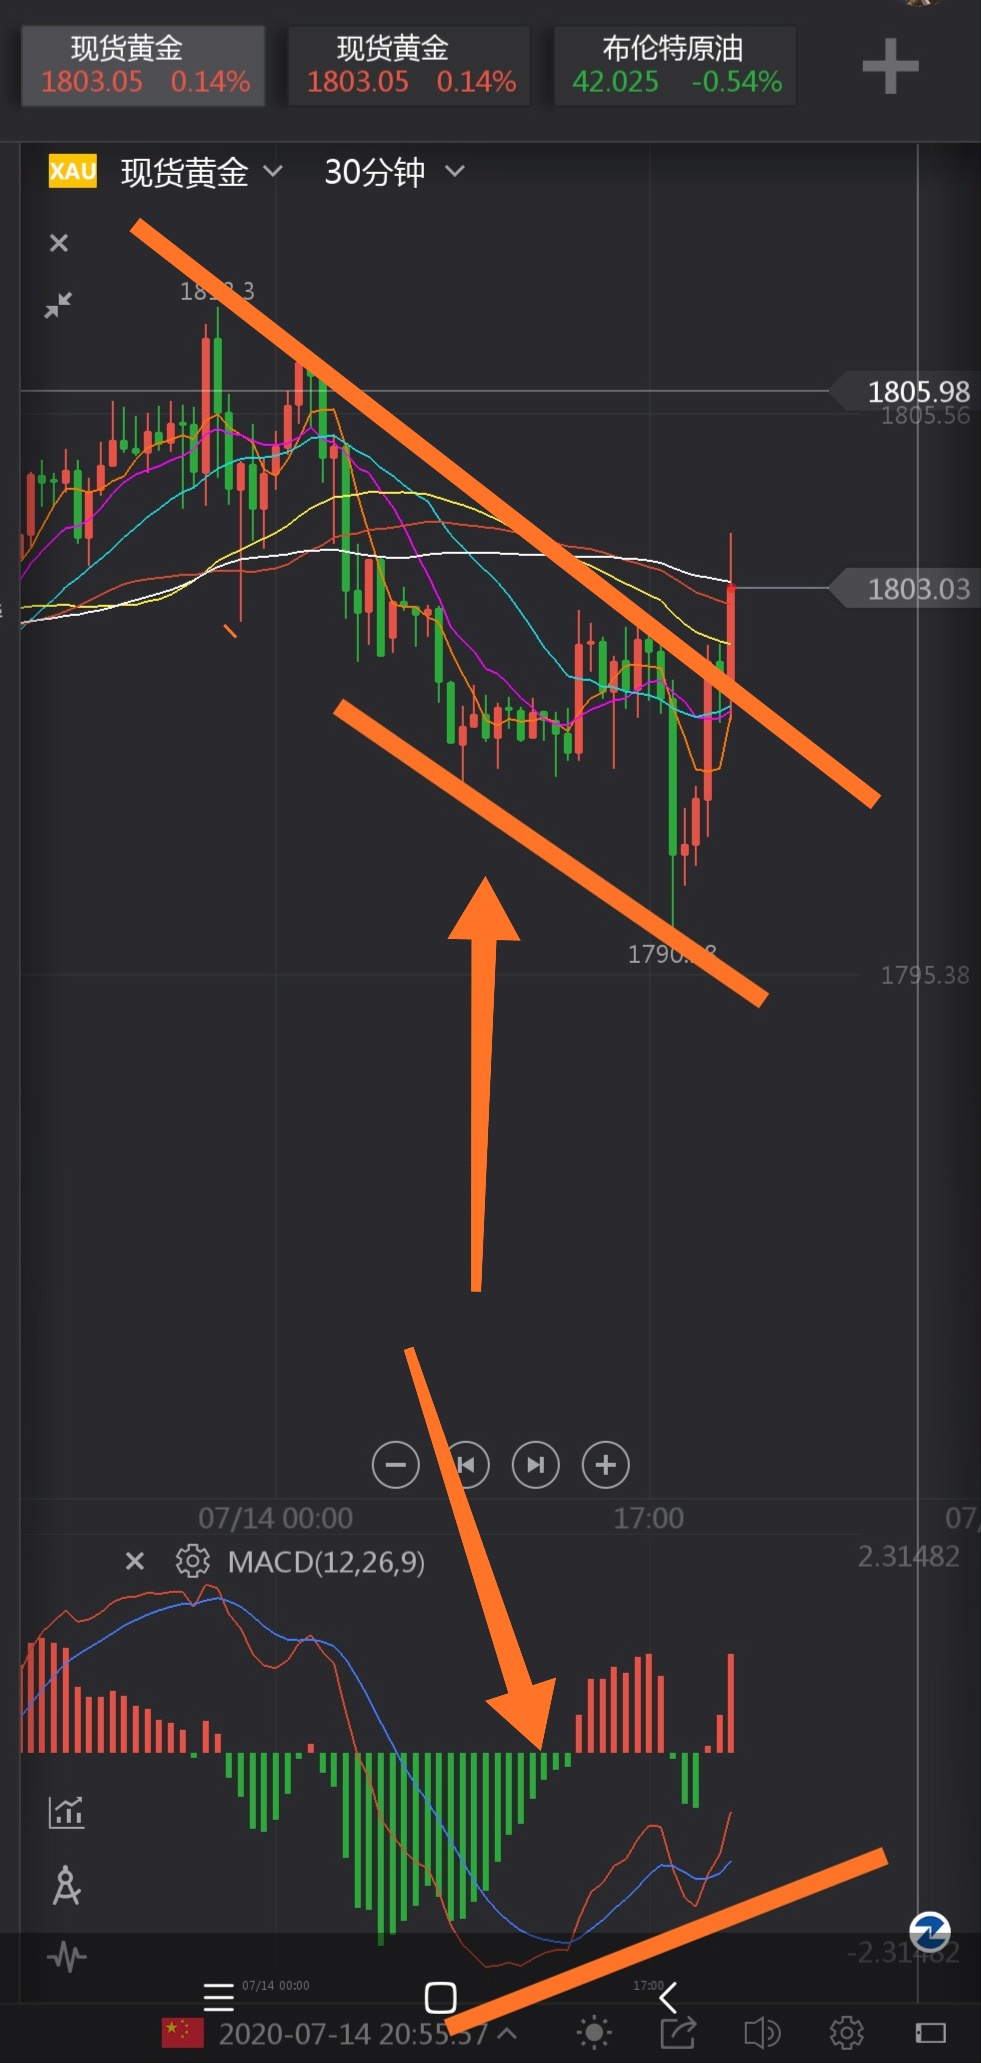The image size is (981, 2063).
Task: Skip to the latest candle button
Action: coord(536,1465)
